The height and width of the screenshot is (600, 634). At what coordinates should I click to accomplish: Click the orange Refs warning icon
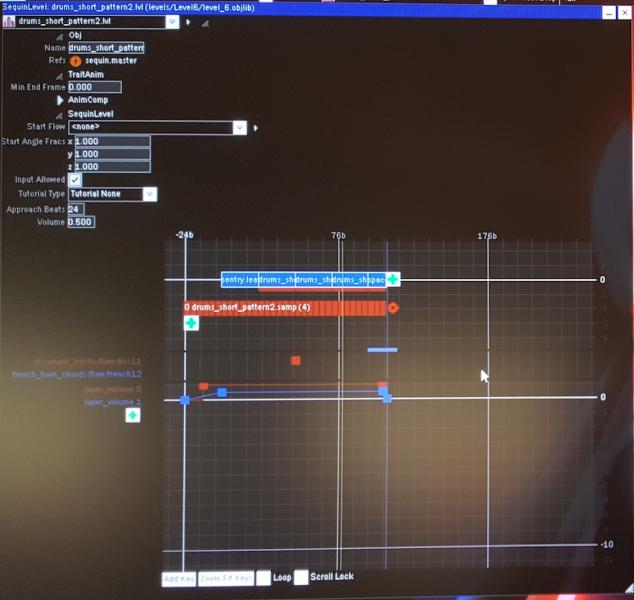click(76, 61)
